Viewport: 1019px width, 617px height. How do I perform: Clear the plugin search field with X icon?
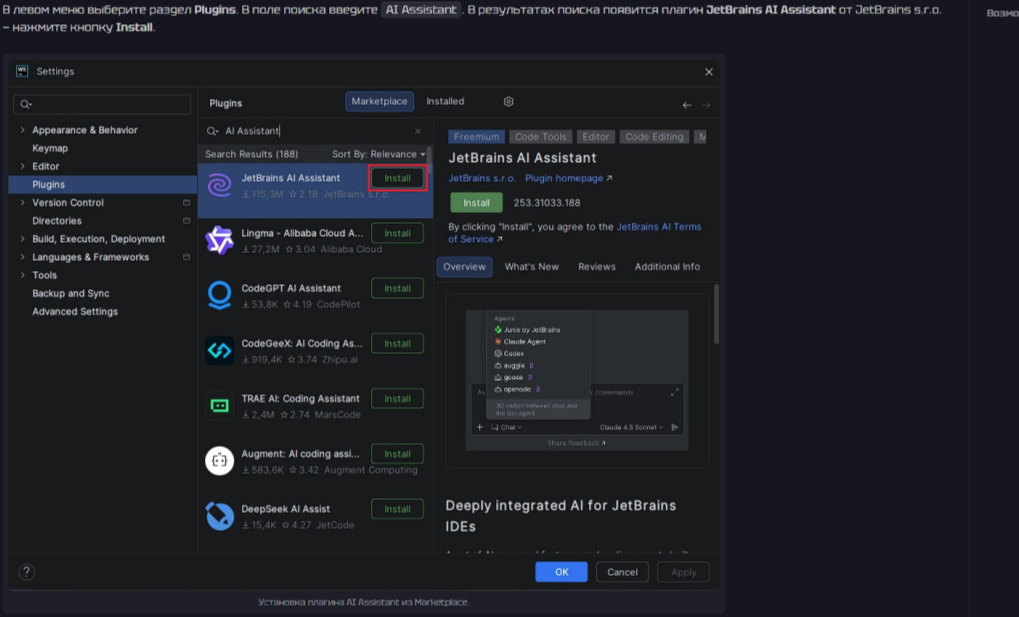pyautogui.click(x=418, y=131)
